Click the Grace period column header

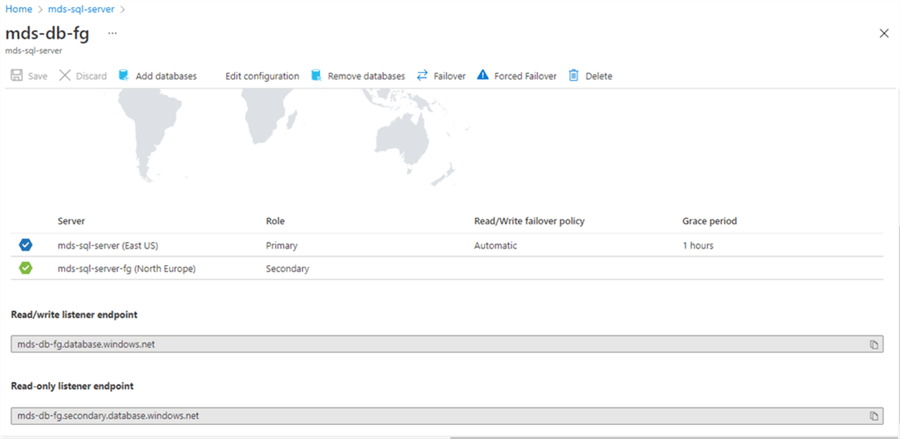coord(709,221)
